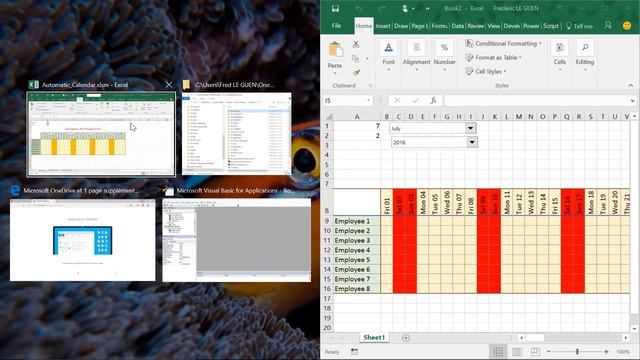This screenshot has height=360, width=640.
Task: Close the Automatic_Calendar.xlsm thumbnail
Action: click(169, 84)
